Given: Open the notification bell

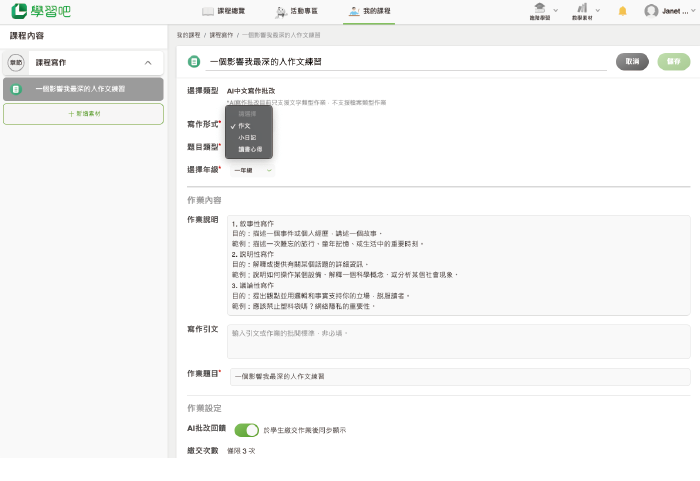Looking at the screenshot, I should pyautogui.click(x=623, y=11).
